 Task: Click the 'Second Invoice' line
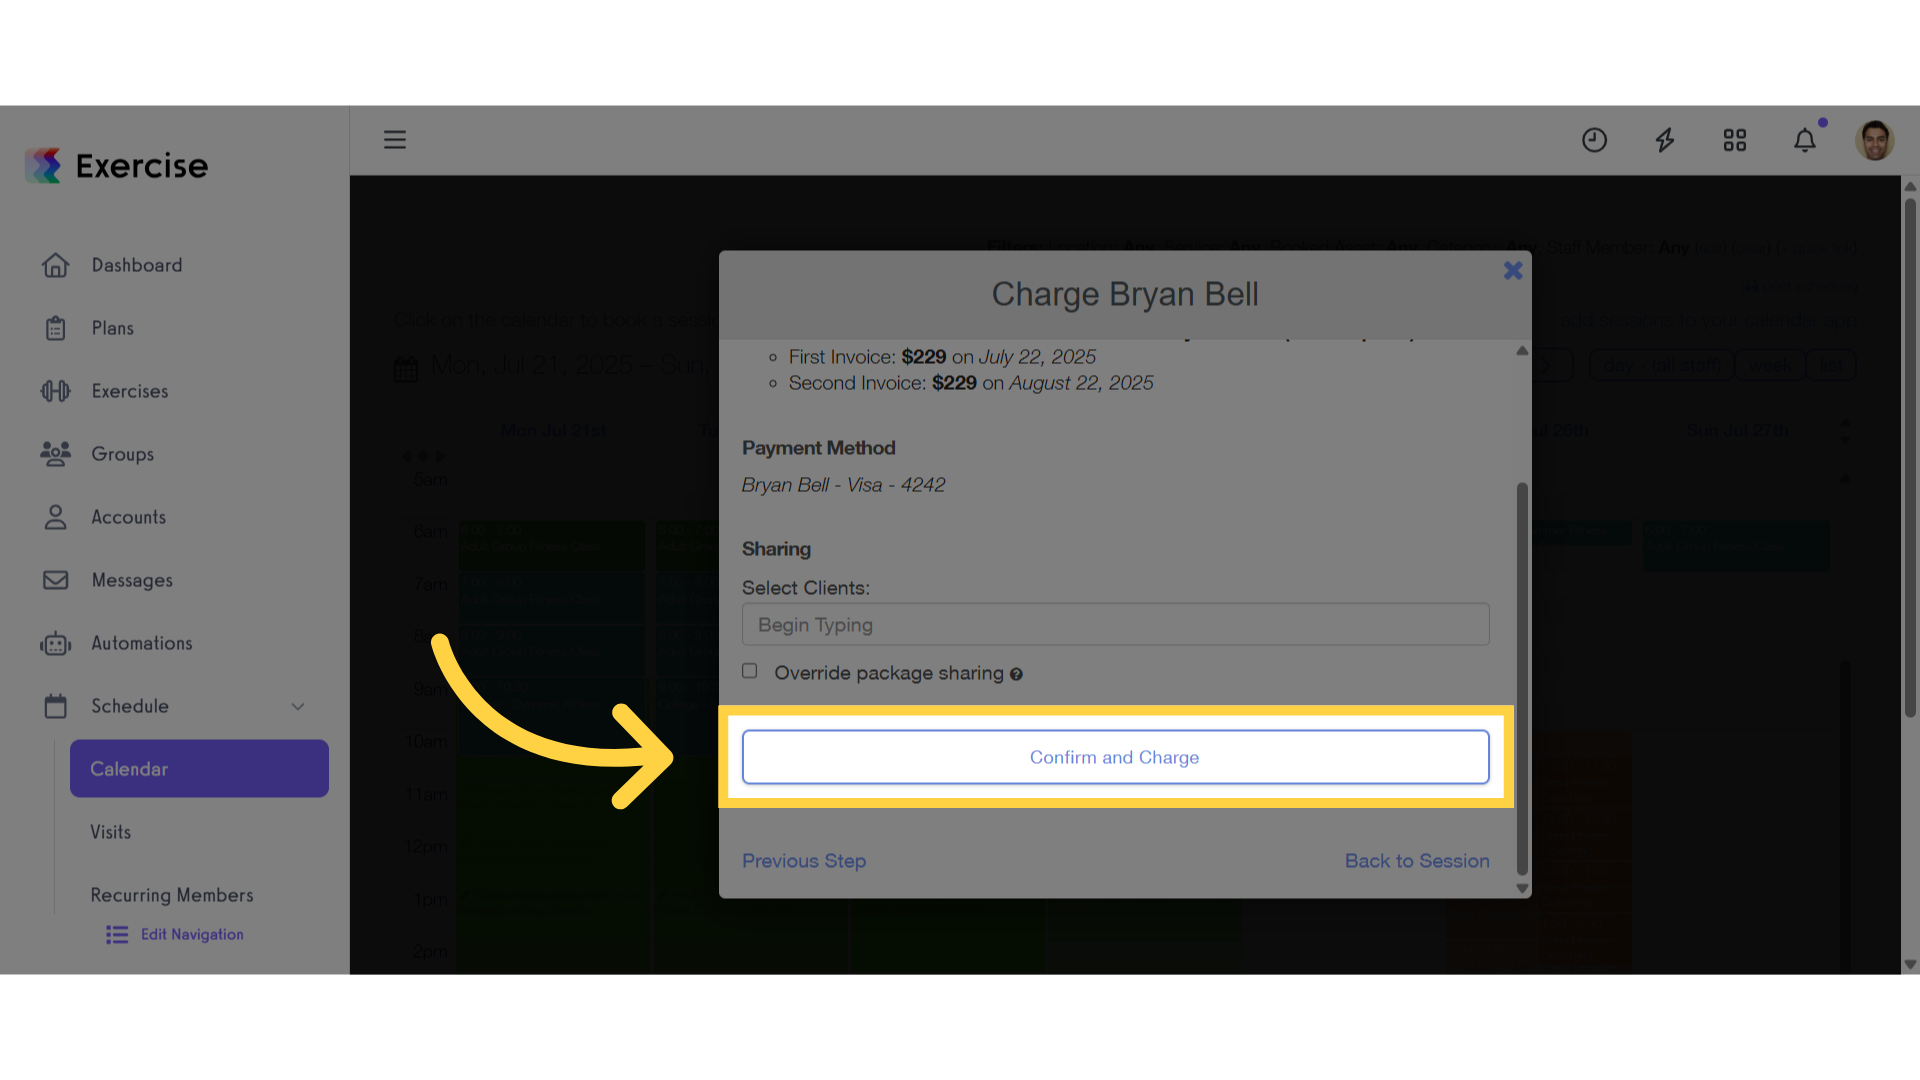(970, 383)
